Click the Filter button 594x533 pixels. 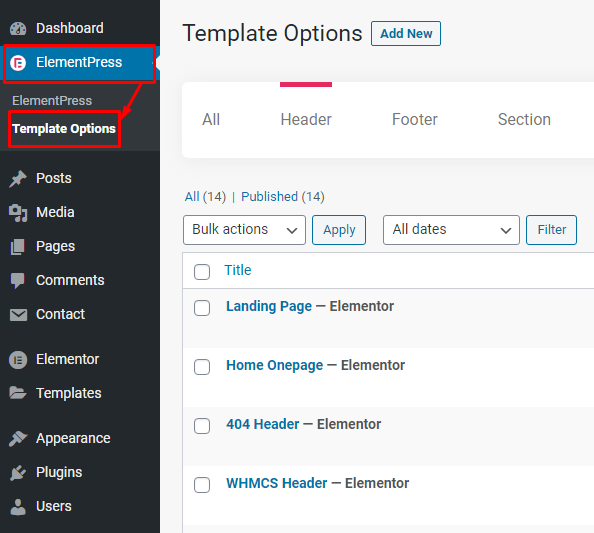tap(552, 230)
